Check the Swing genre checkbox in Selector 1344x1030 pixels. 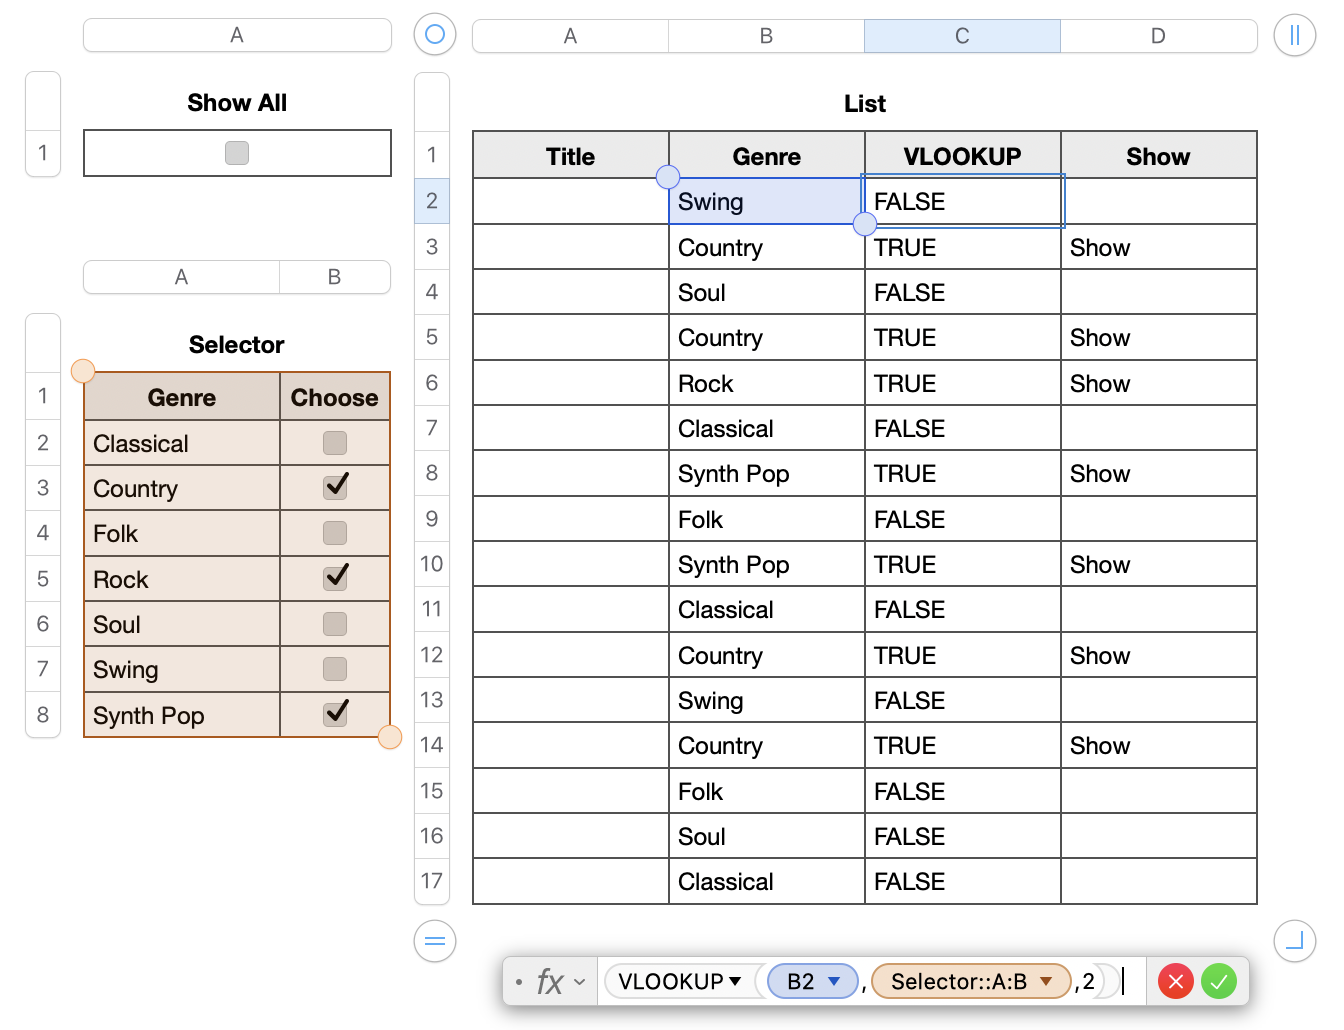point(335,669)
